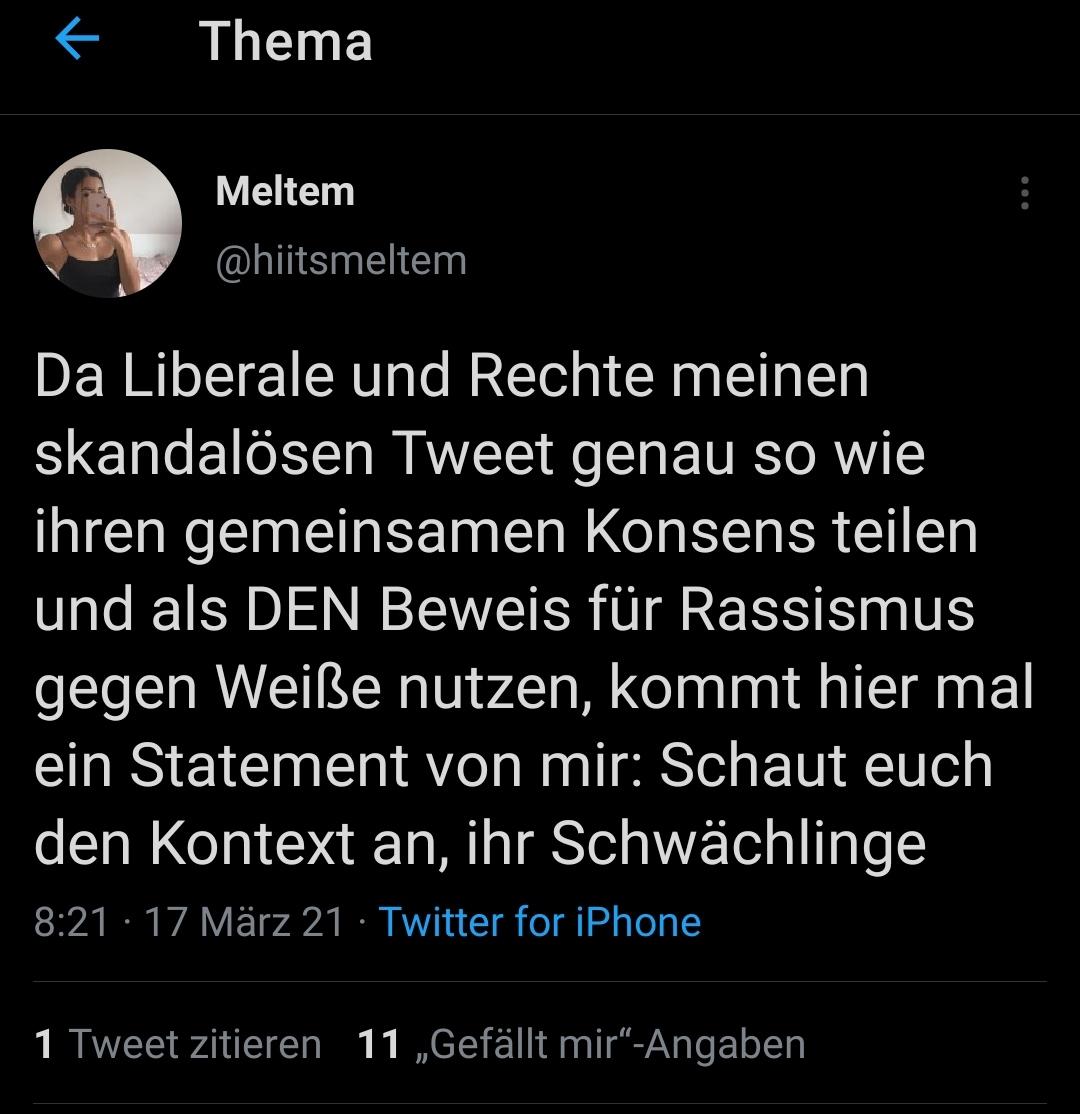Open the display name Meltem
This screenshot has width=1080, height=1114.
point(285,191)
